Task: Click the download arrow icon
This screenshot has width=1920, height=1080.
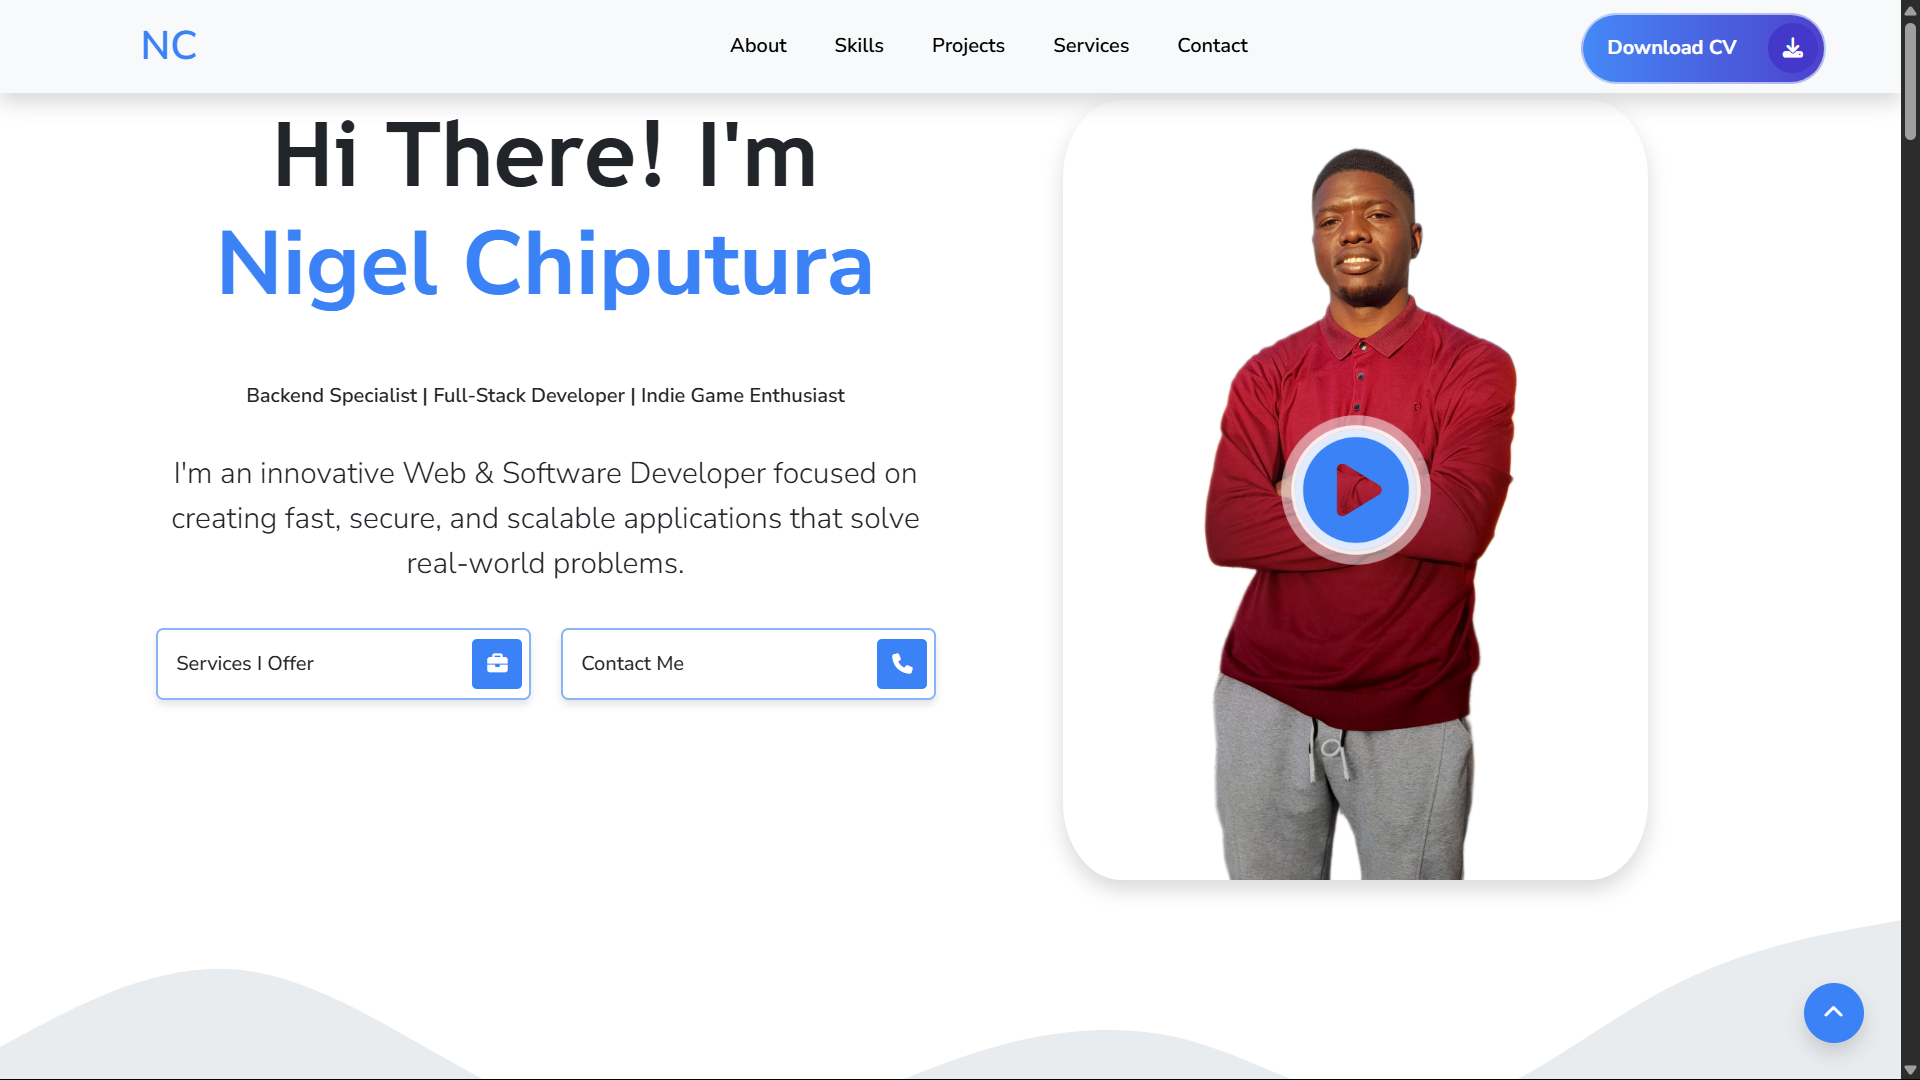Action: click(x=1793, y=48)
